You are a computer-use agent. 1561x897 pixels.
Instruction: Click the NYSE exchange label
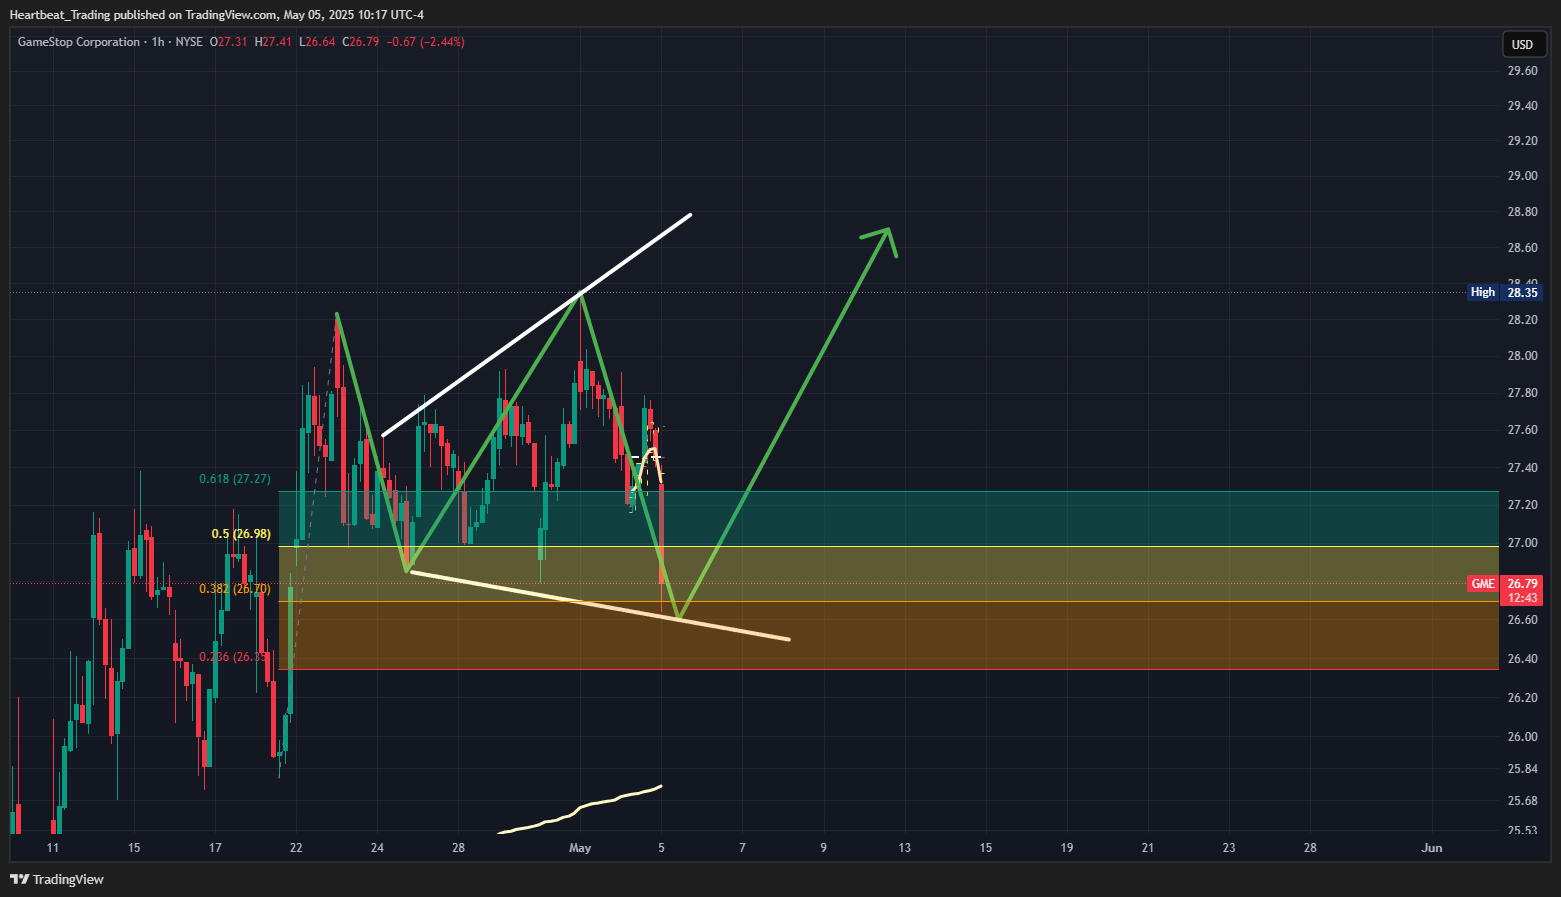pyautogui.click(x=189, y=42)
